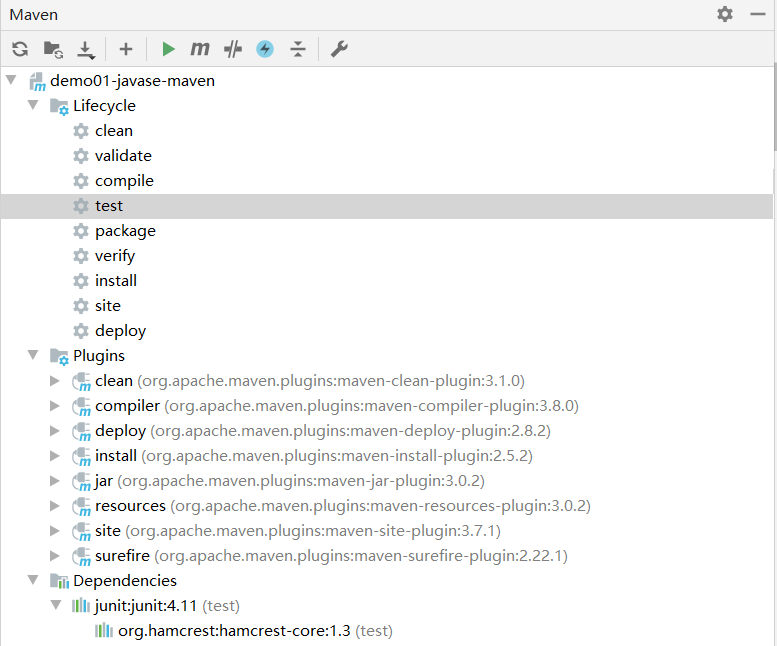The image size is (777, 646).
Task: Select maven-deploy-plugin:2.8.2 row text
Action: (x=323, y=431)
